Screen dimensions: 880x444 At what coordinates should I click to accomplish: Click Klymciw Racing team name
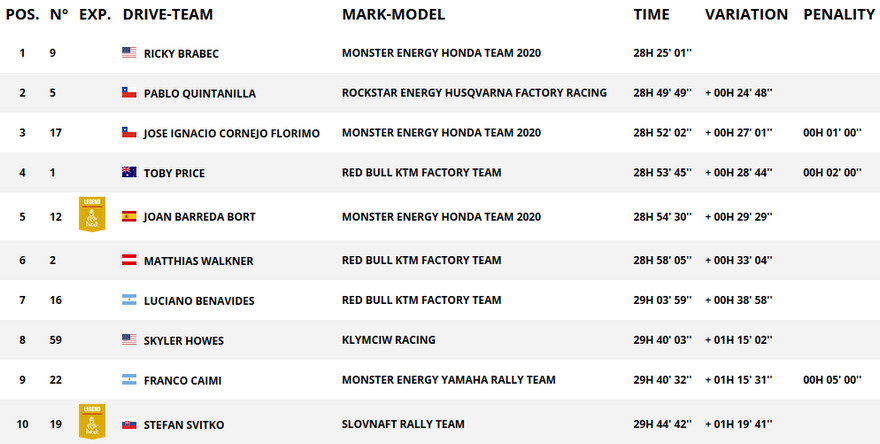pyautogui.click(x=388, y=340)
